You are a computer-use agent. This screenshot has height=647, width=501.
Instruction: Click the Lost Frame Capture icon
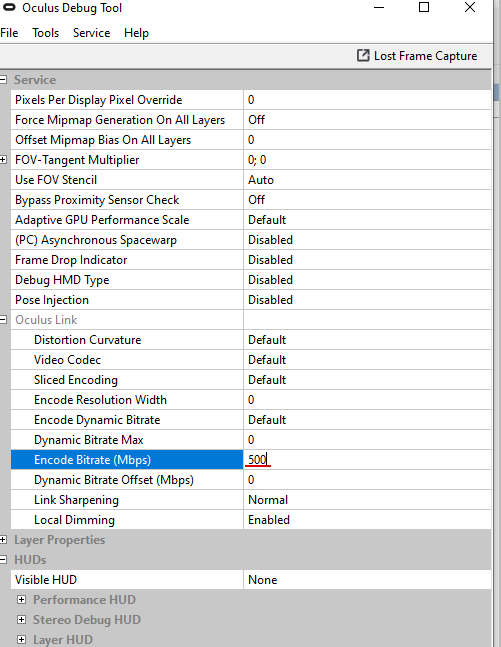tap(363, 55)
